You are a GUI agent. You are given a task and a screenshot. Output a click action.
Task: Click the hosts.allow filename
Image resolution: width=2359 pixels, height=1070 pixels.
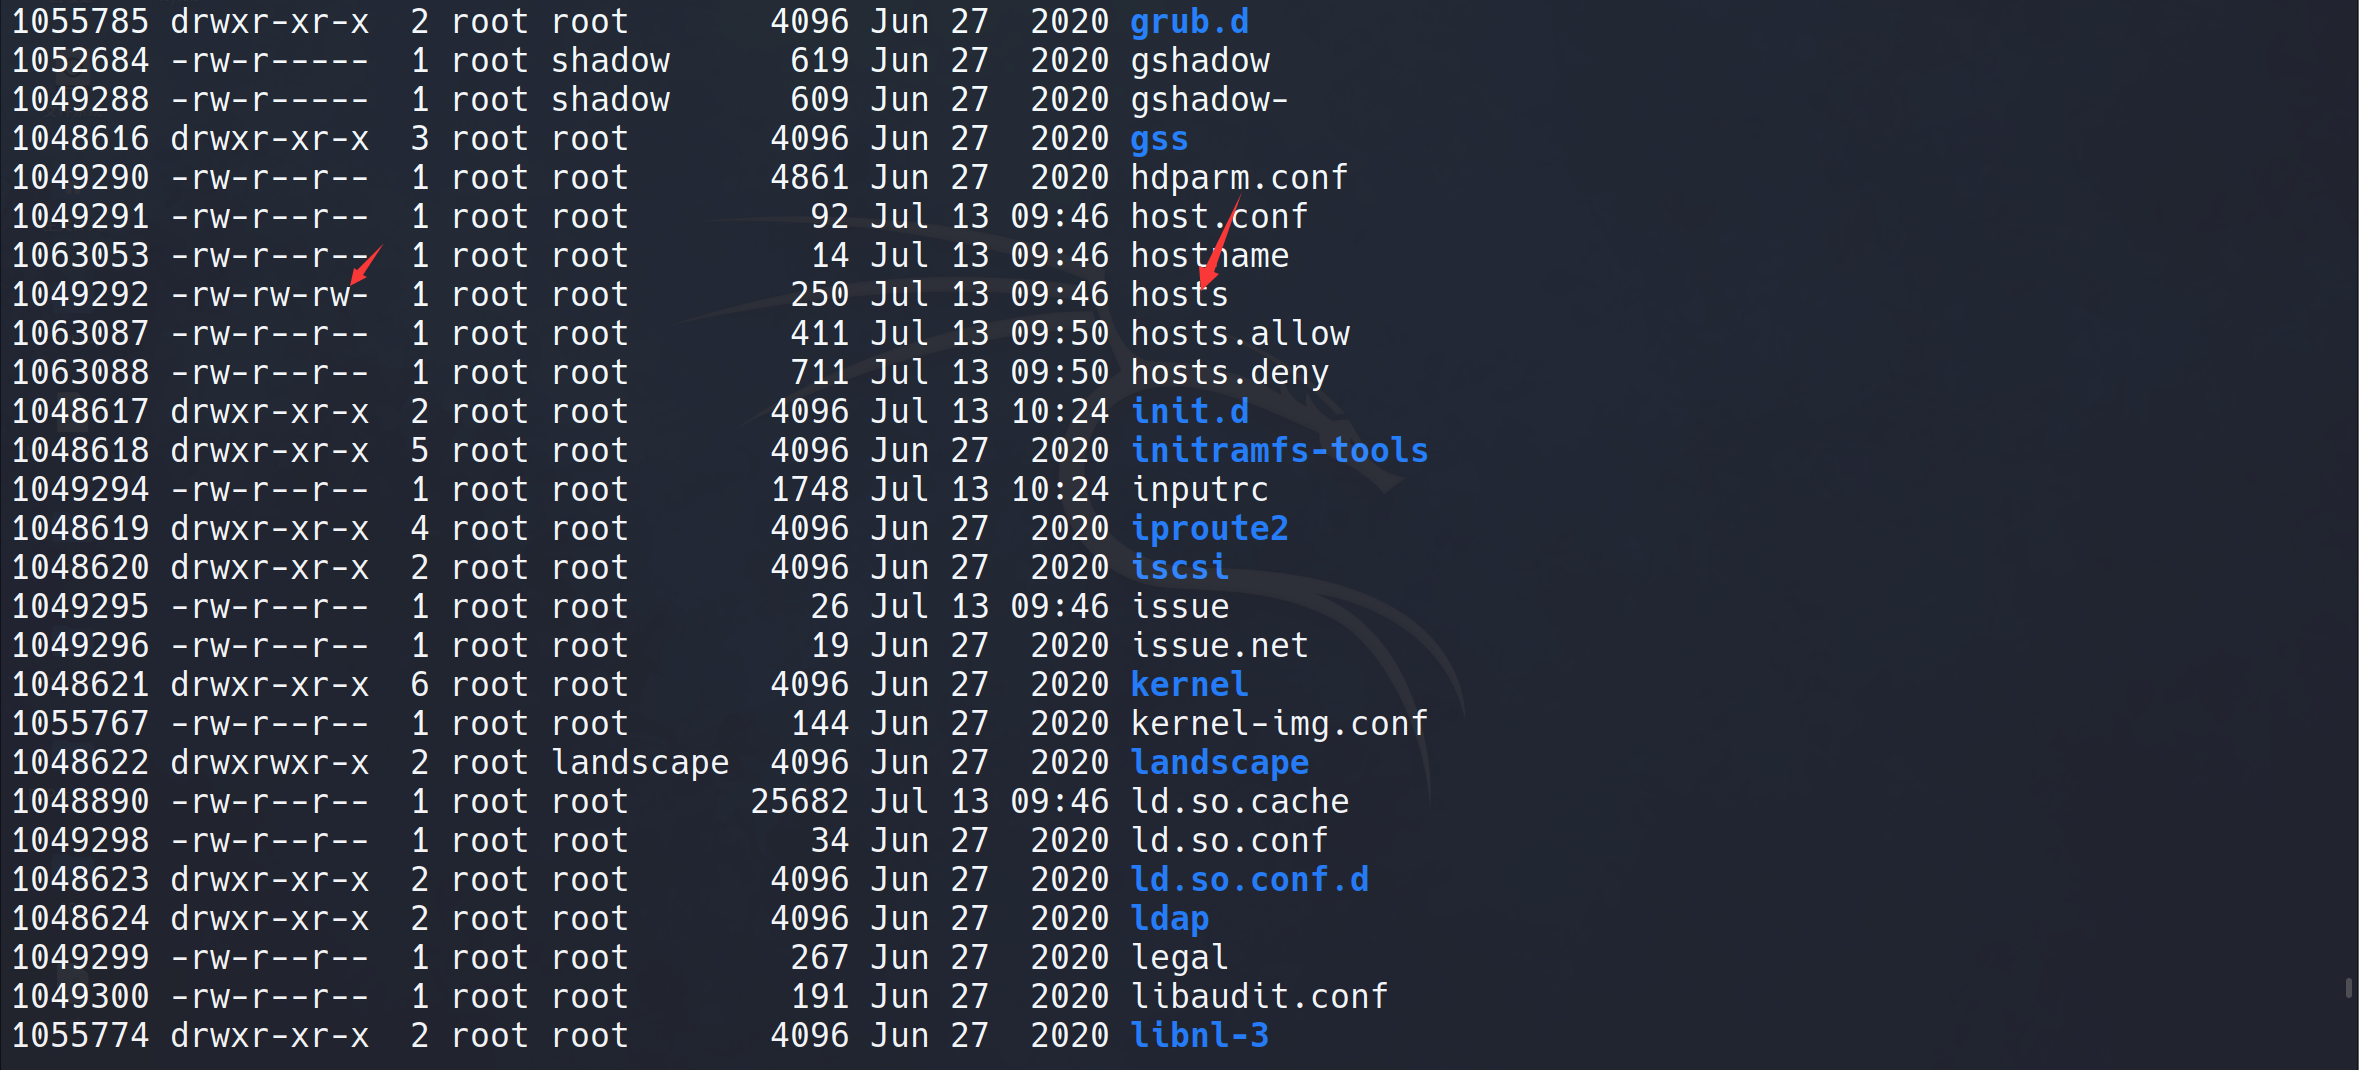[x=1240, y=333]
